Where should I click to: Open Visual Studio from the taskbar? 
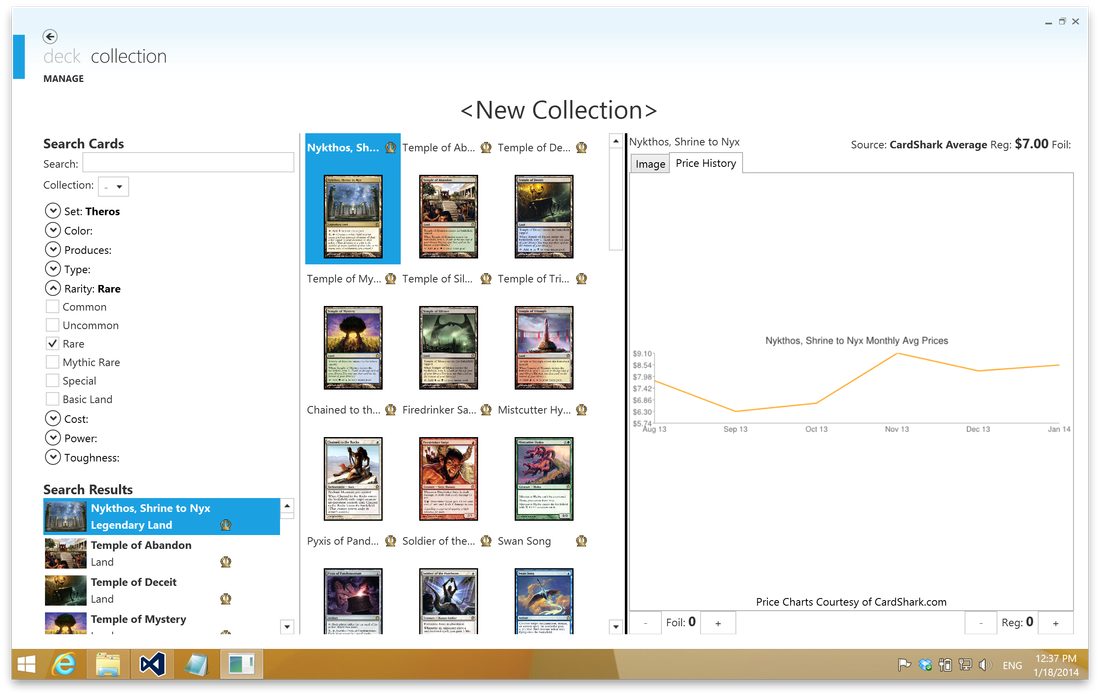click(x=151, y=664)
